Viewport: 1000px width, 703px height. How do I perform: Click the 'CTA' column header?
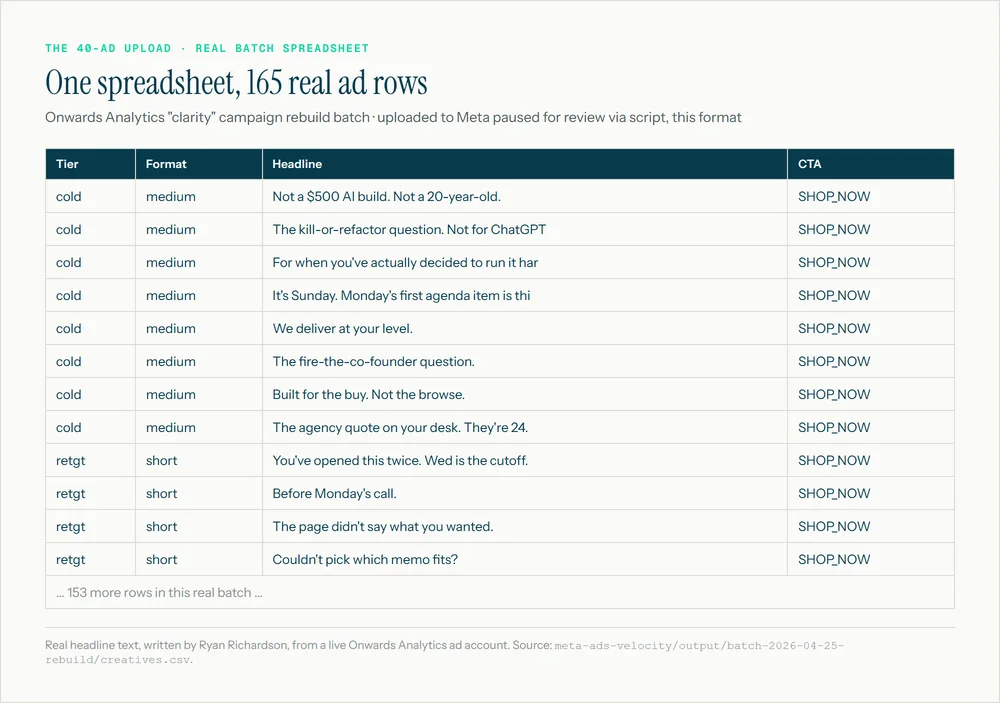point(871,164)
